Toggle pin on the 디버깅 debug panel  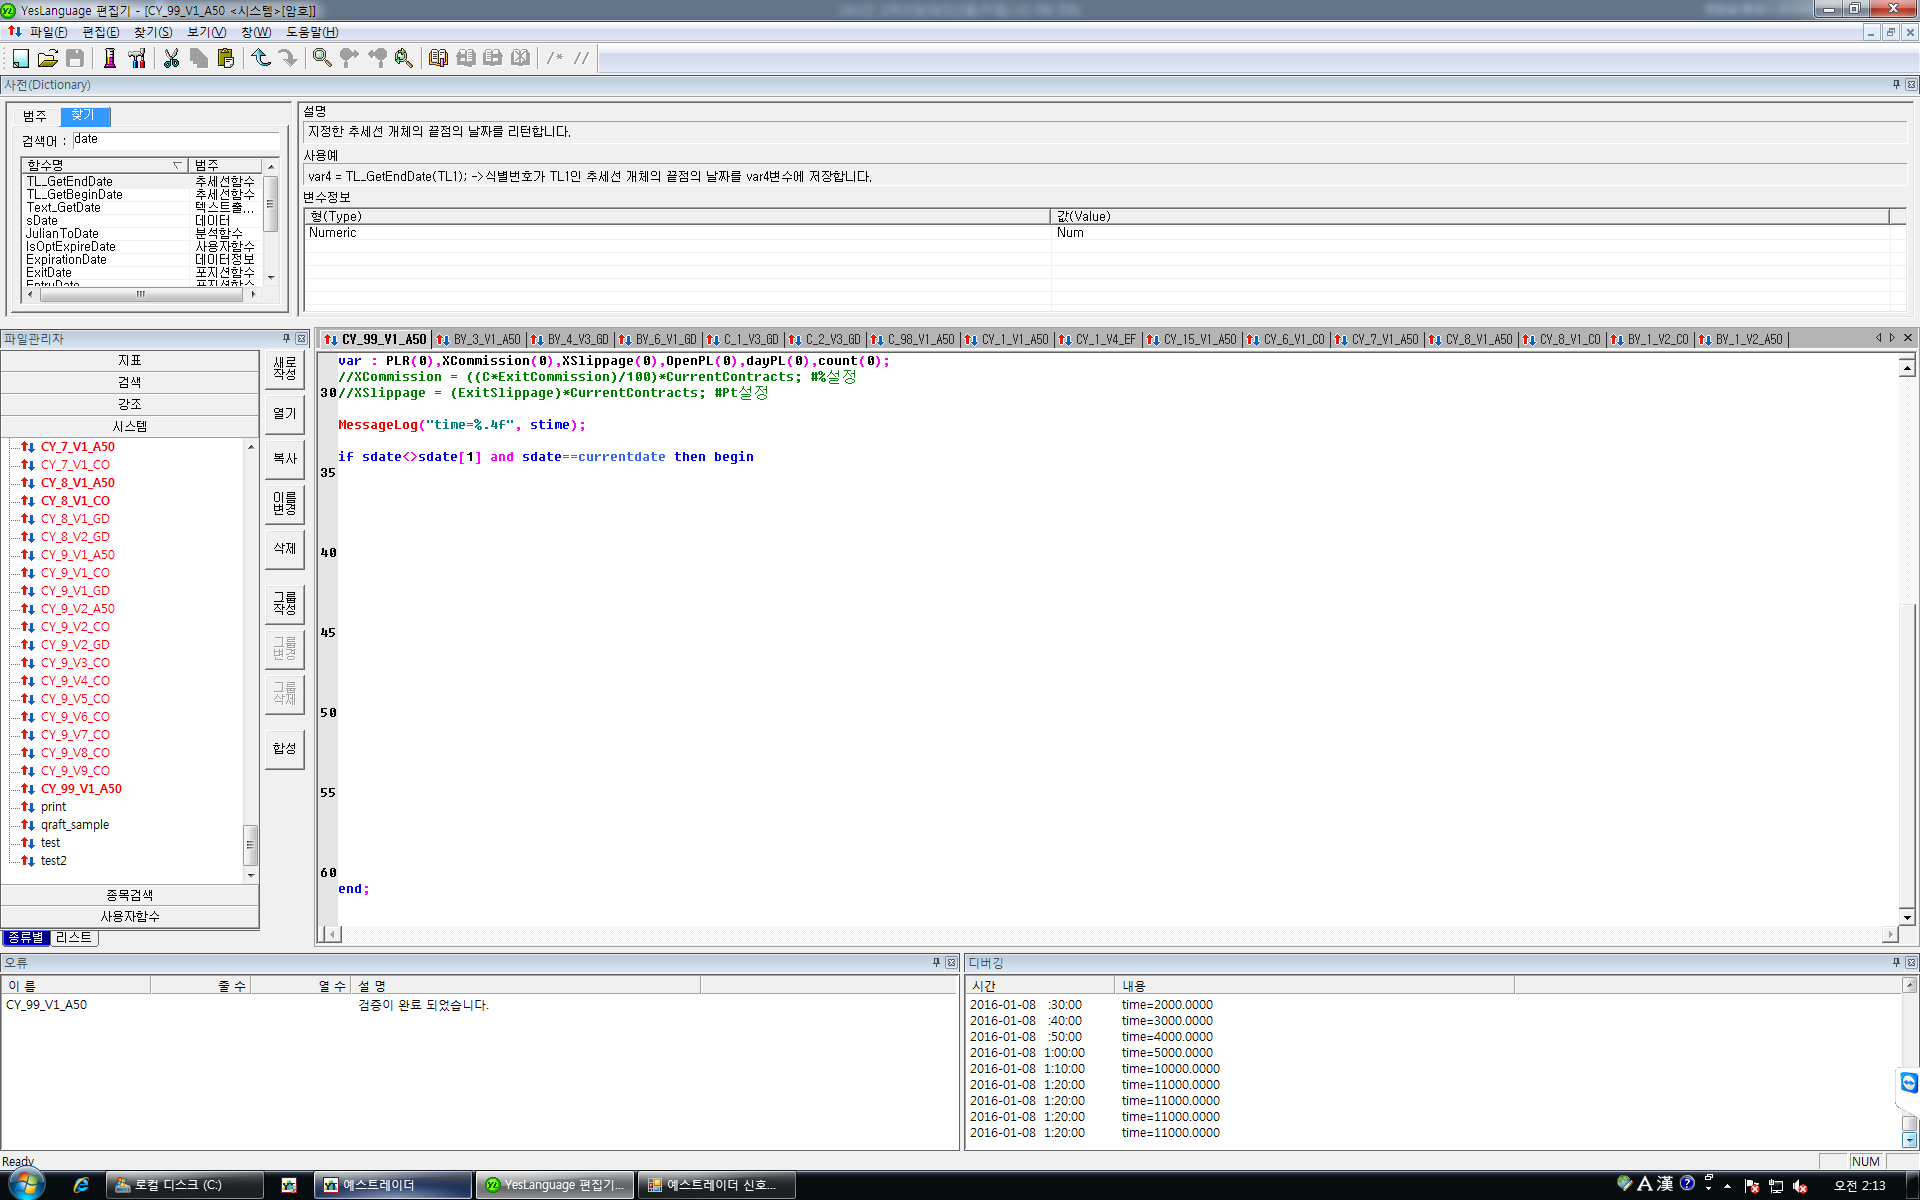click(x=1896, y=962)
